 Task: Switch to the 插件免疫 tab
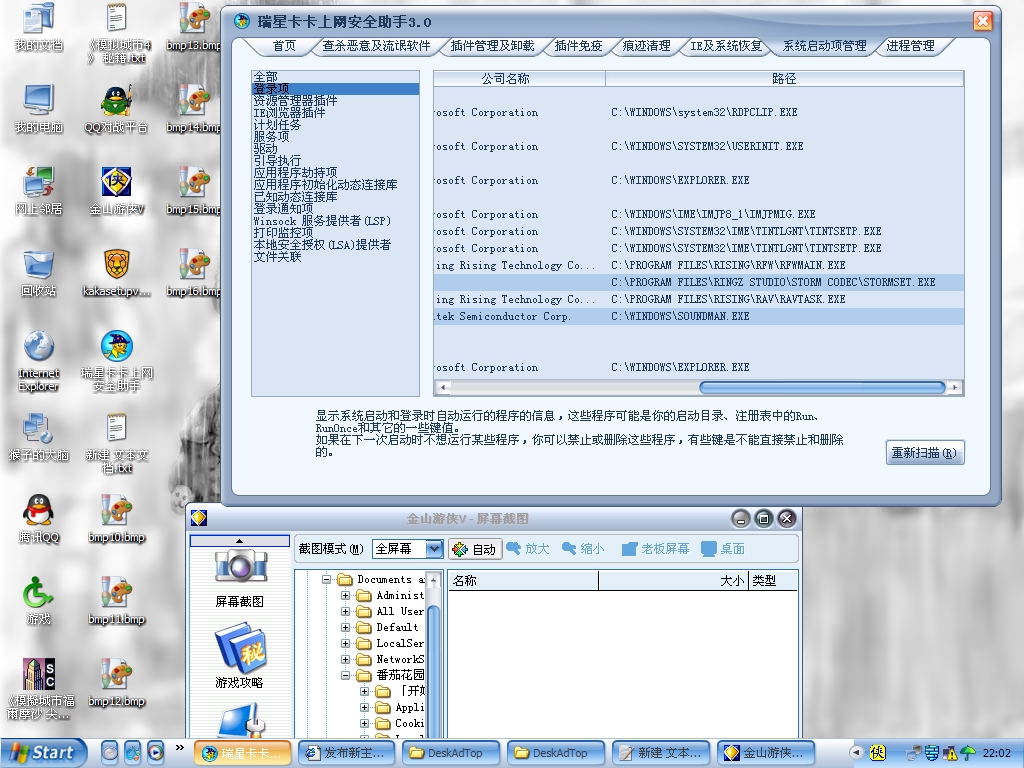click(578, 46)
